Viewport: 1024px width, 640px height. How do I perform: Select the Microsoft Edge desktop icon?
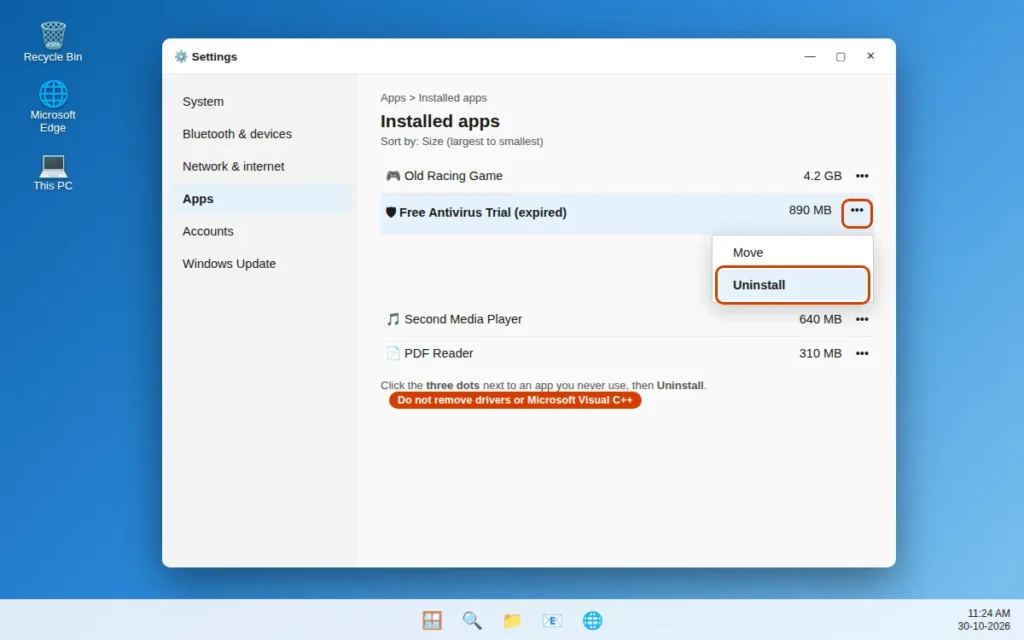click(53, 106)
